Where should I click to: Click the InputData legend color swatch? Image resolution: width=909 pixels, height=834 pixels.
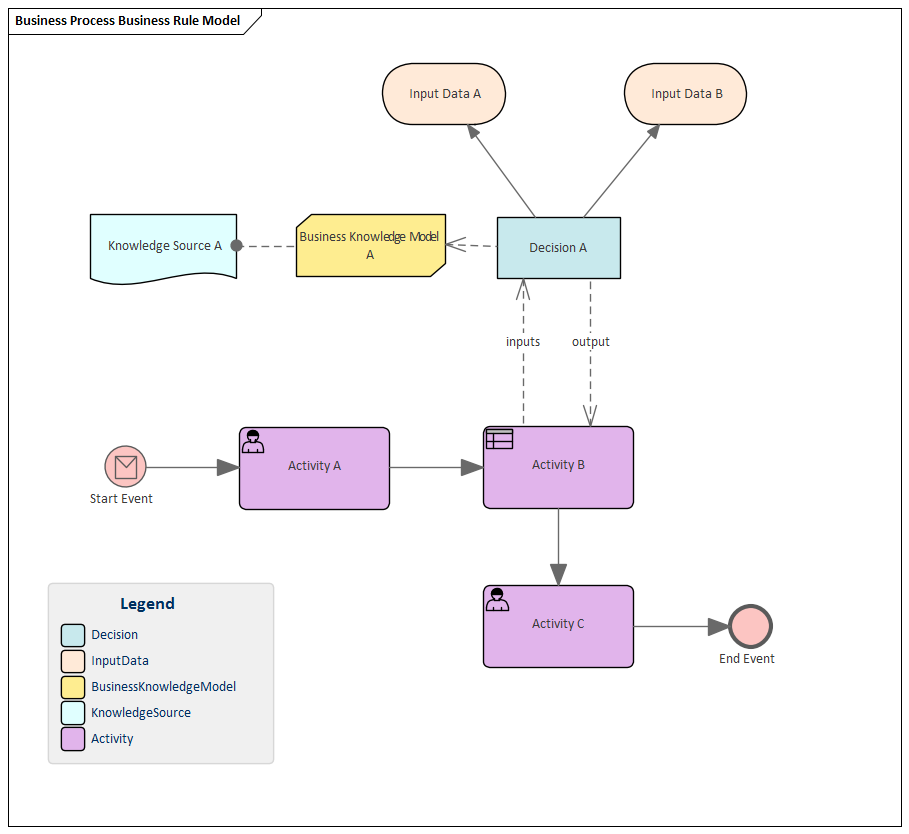click(x=73, y=661)
